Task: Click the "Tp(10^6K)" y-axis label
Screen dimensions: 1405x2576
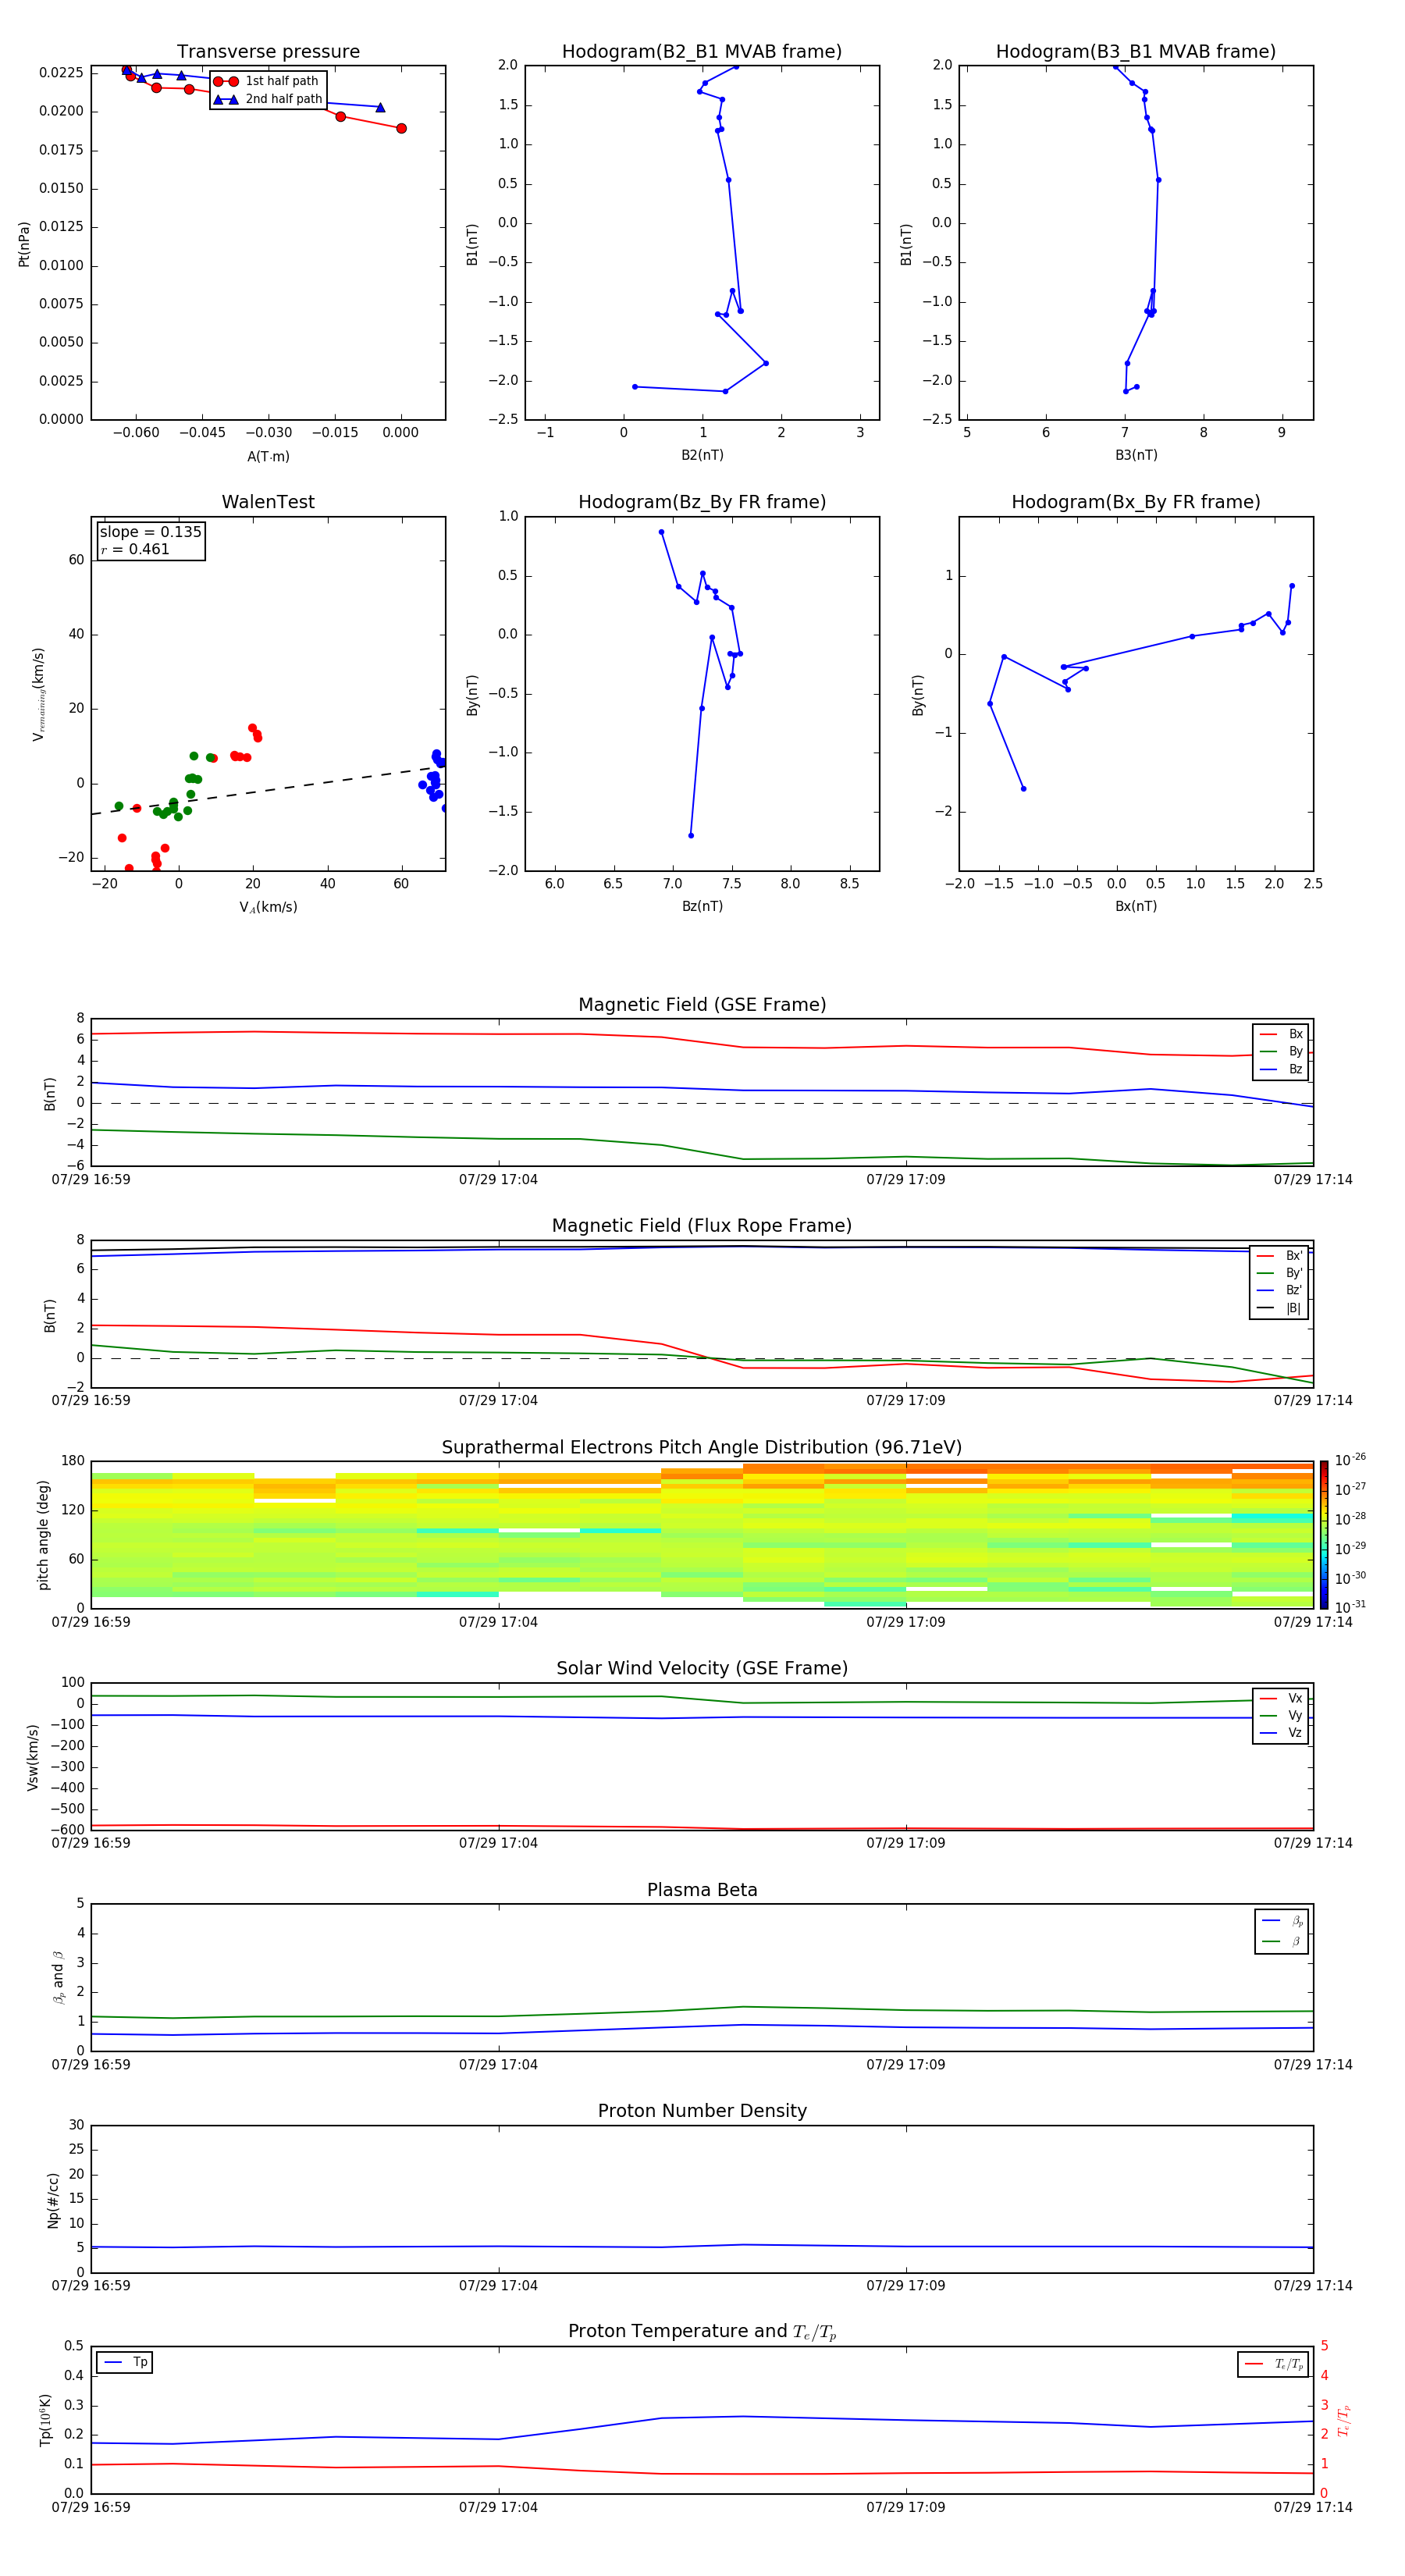Action: [x=45, y=2420]
